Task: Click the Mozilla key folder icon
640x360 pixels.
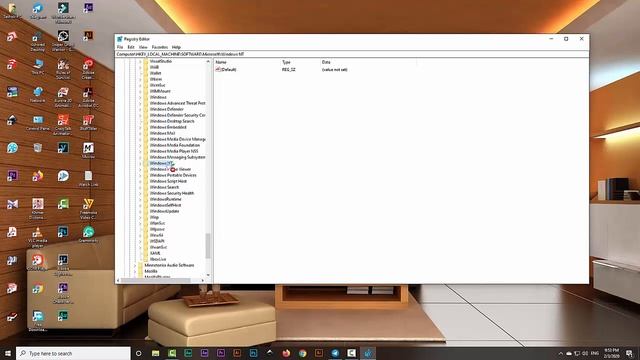Action: (x=141, y=271)
